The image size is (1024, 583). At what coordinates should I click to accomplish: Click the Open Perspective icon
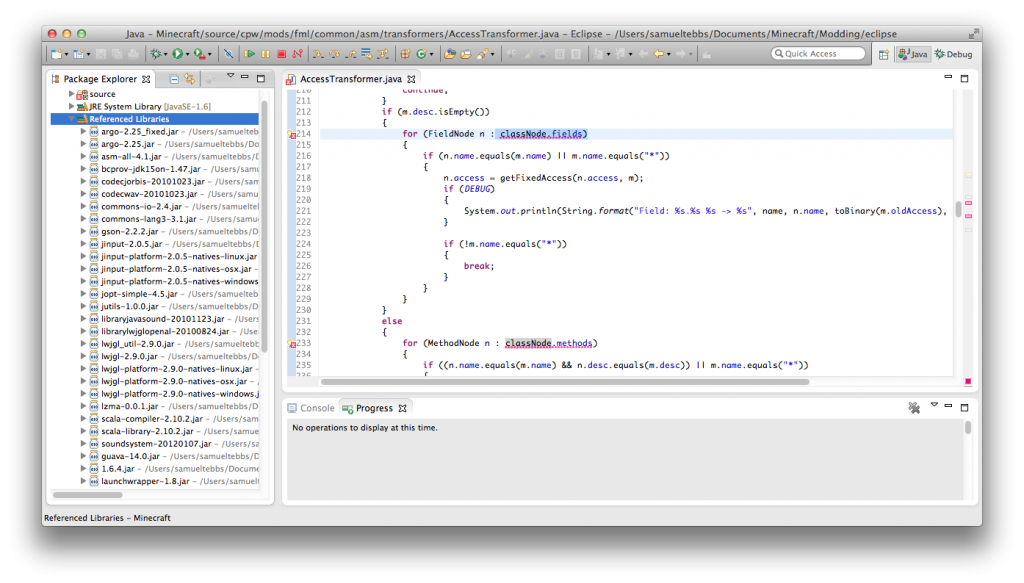point(884,55)
